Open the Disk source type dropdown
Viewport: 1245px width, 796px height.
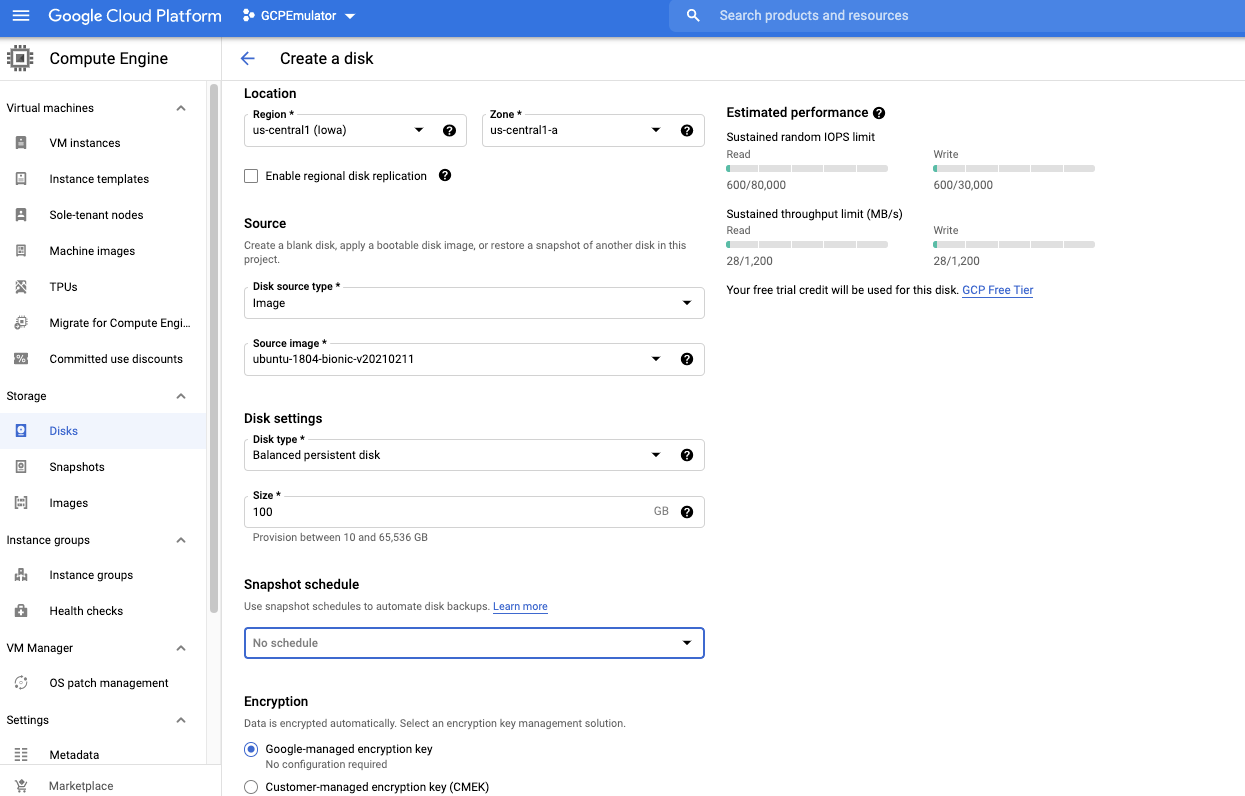tap(474, 303)
